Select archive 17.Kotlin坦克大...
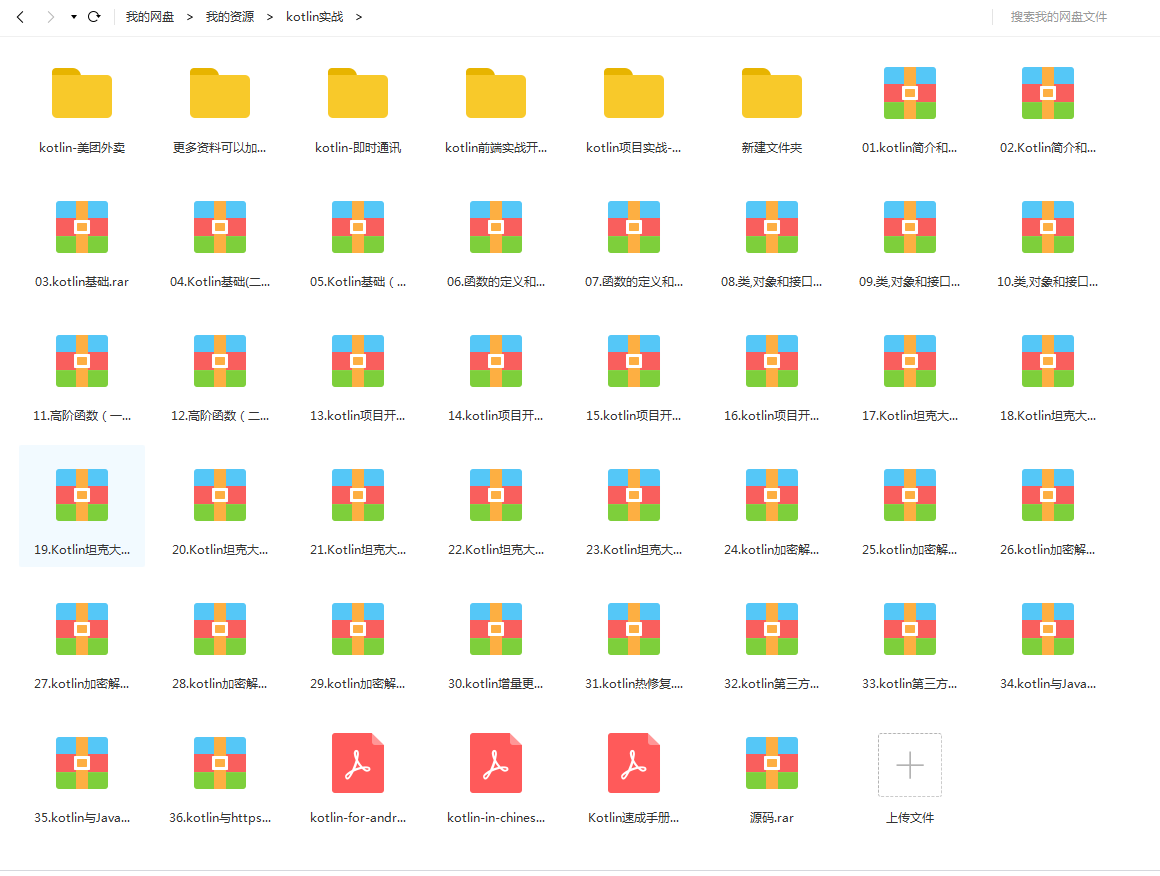Image resolution: width=1160 pixels, height=876 pixels. tap(910, 361)
